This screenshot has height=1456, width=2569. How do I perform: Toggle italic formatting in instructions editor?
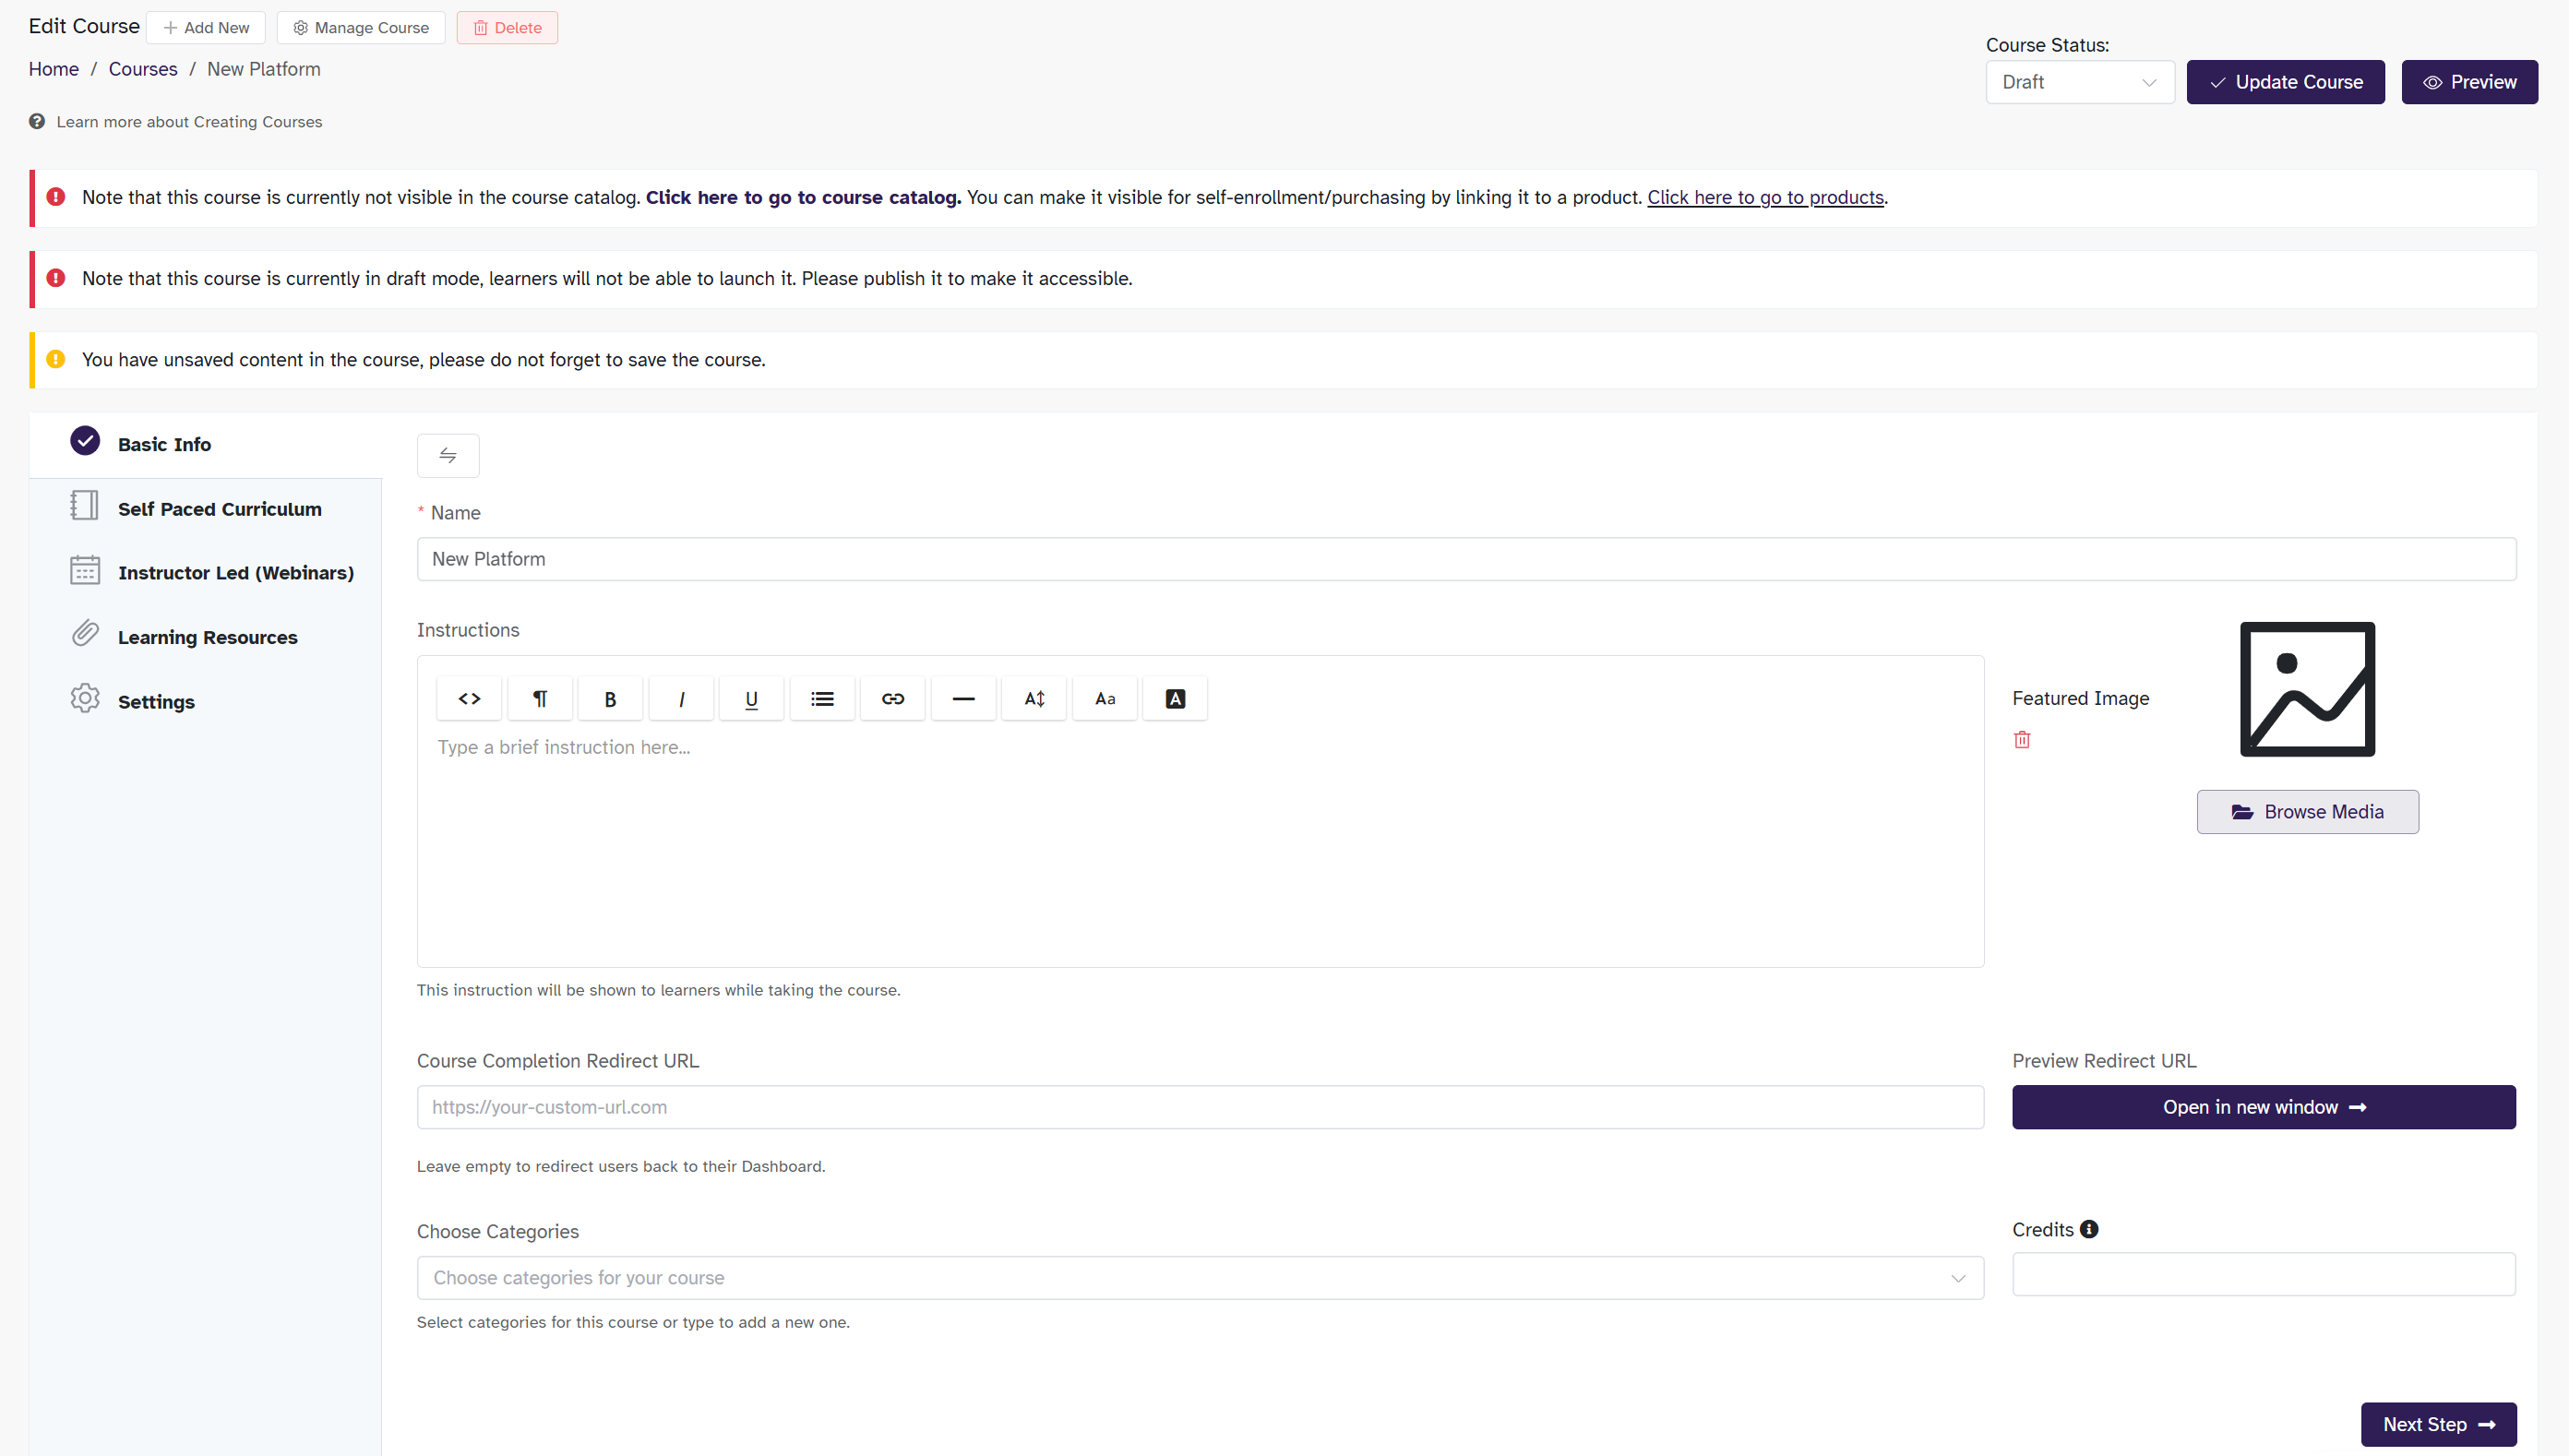click(681, 698)
